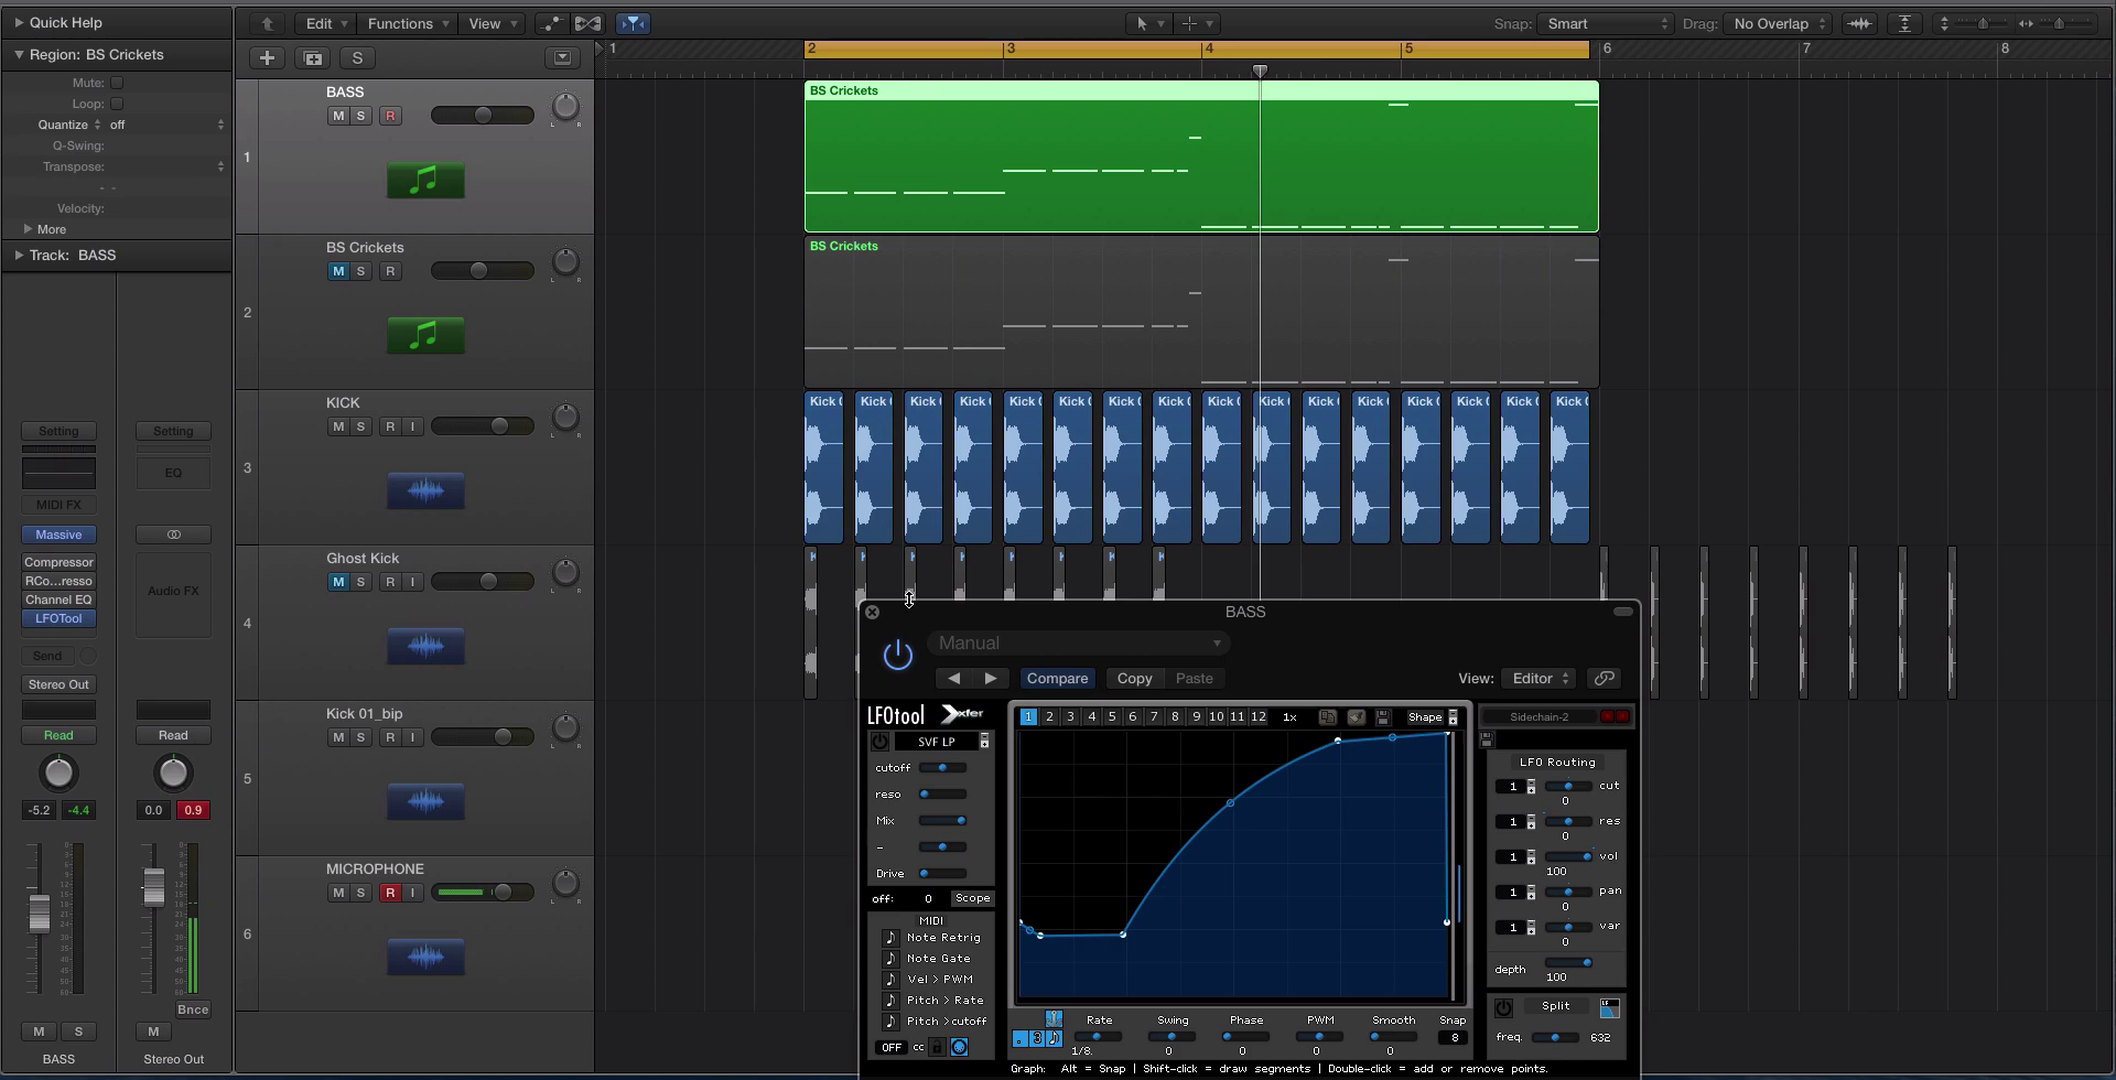
Task: Click the Compare button in plugin
Action: point(1057,678)
